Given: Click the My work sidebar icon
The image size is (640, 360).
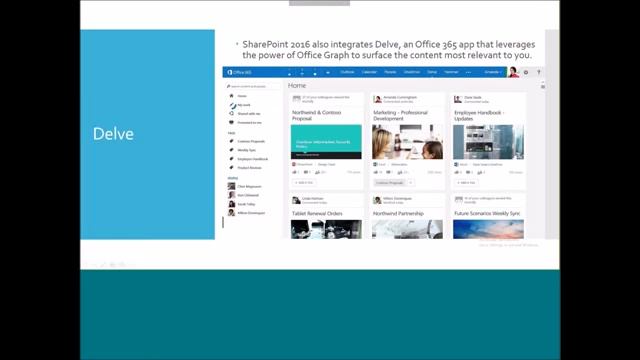Looking at the screenshot, I should (x=232, y=105).
